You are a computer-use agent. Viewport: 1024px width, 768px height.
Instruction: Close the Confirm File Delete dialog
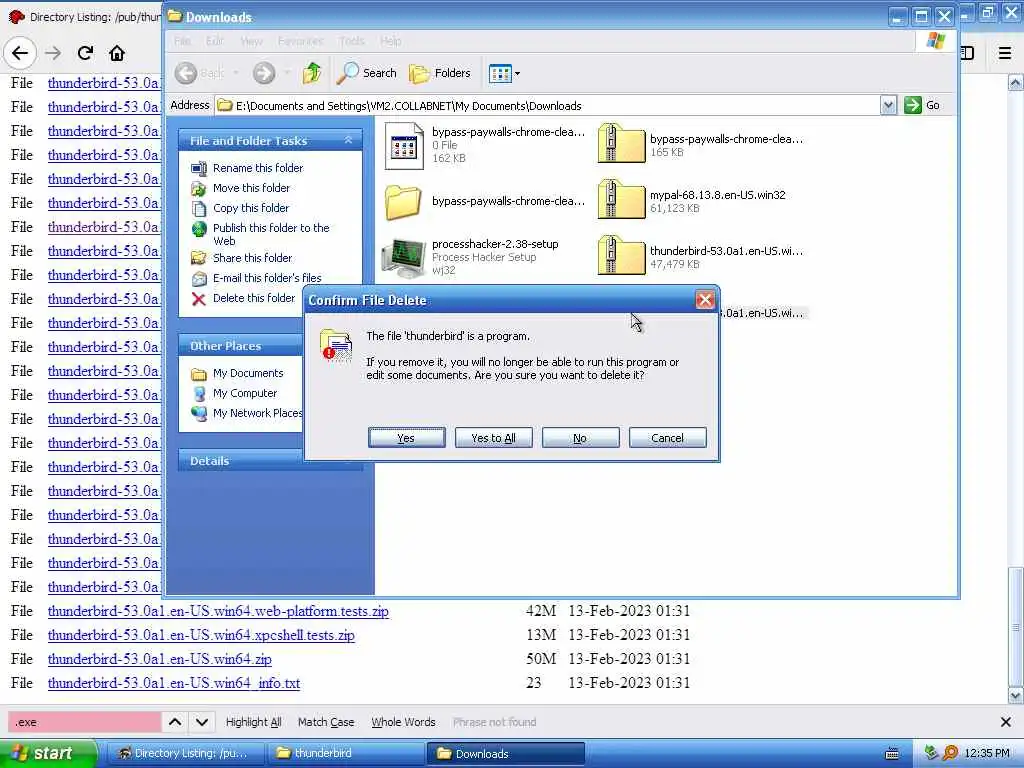tap(705, 300)
